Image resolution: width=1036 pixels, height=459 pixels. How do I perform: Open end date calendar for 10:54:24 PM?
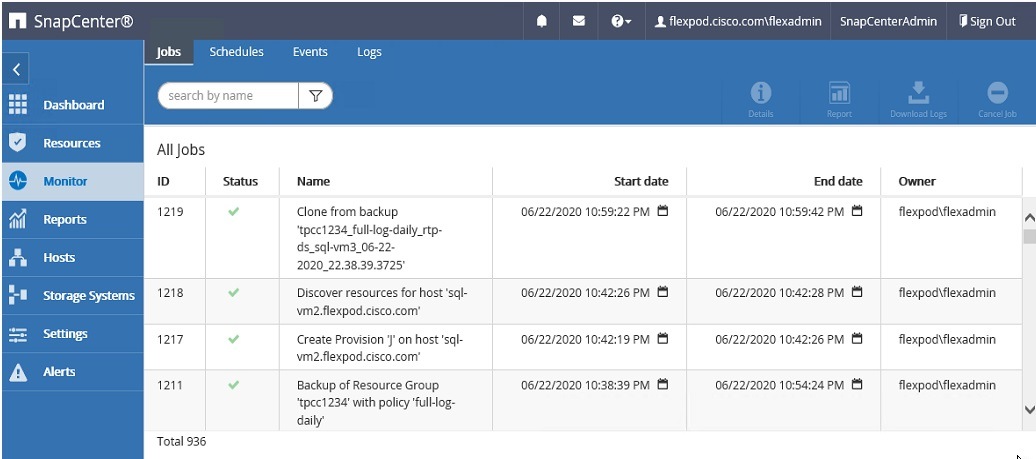coord(857,384)
